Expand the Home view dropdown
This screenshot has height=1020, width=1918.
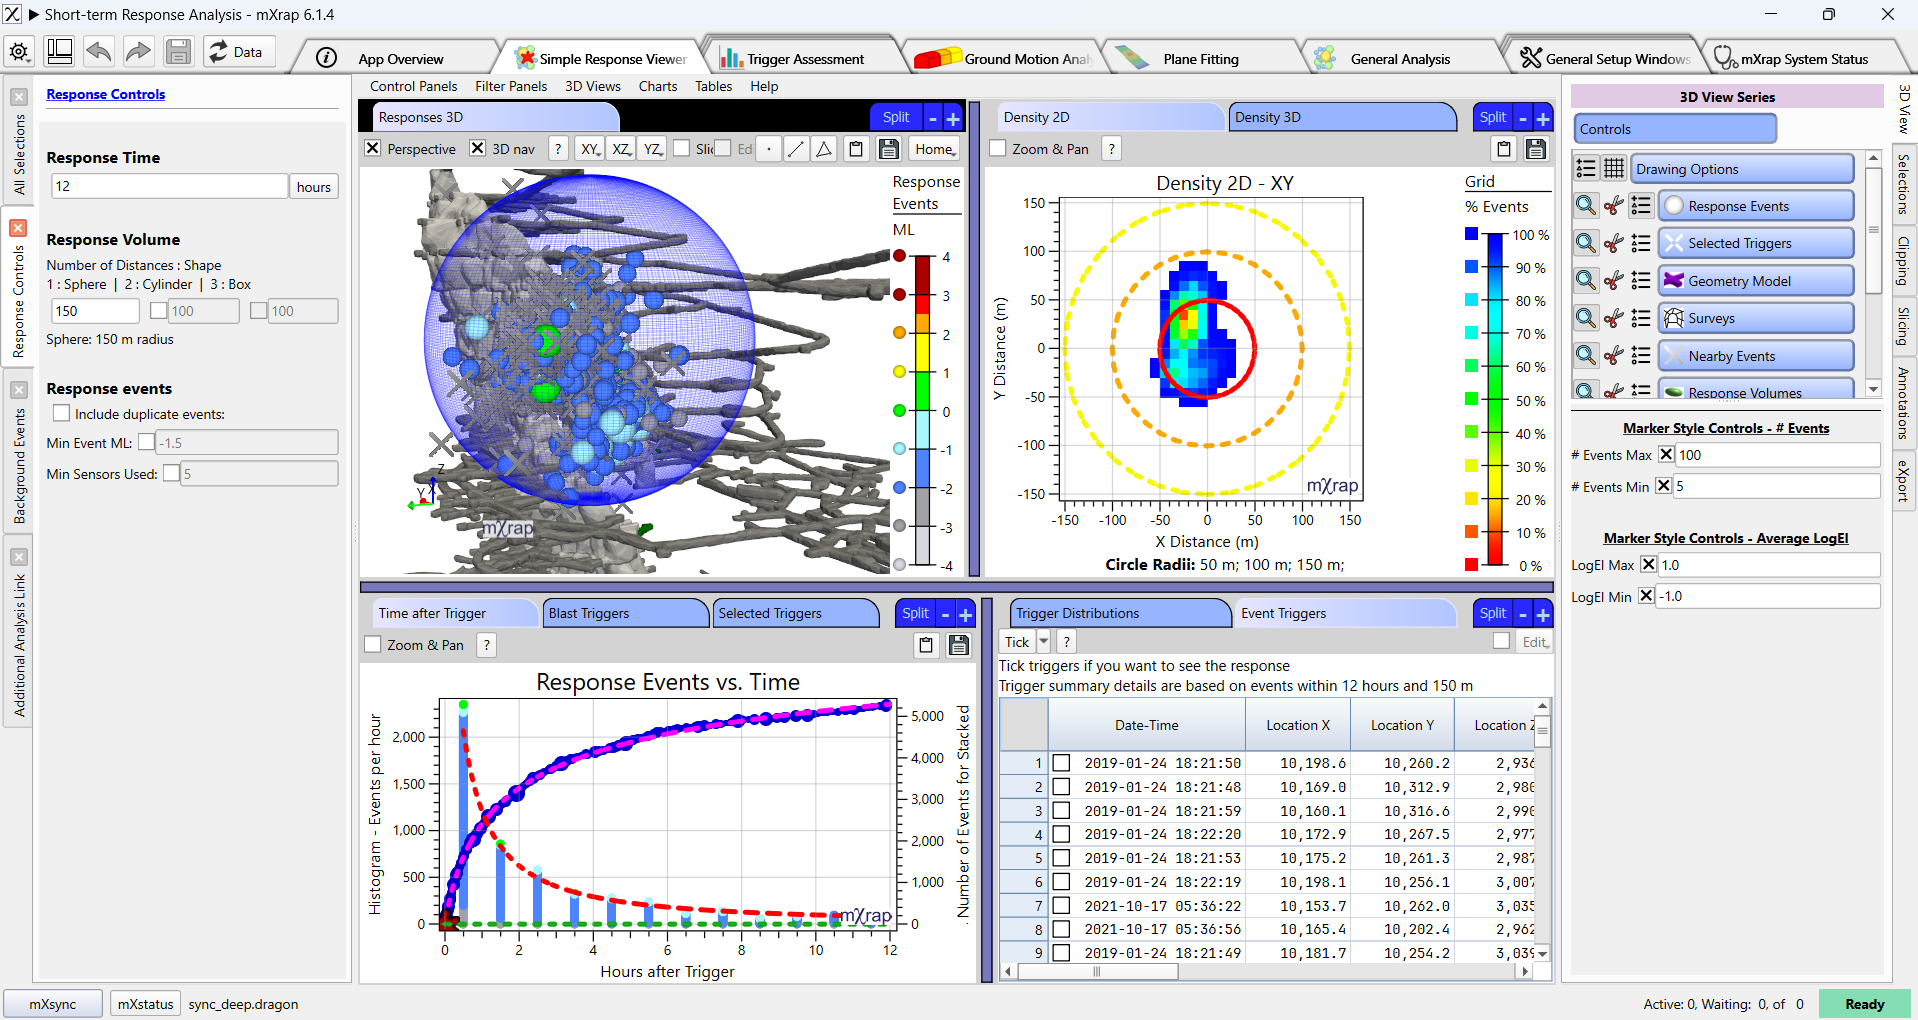935,149
